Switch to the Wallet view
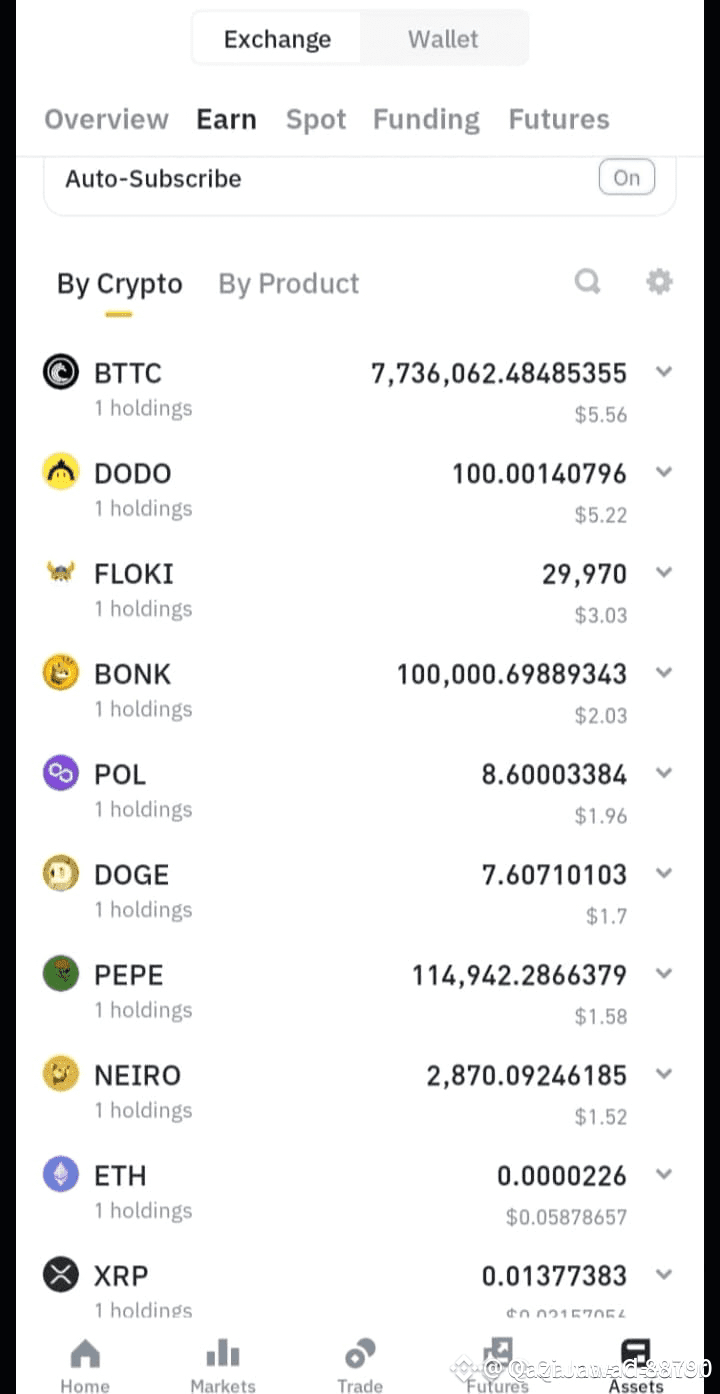This screenshot has height=1394, width=720. (x=443, y=40)
